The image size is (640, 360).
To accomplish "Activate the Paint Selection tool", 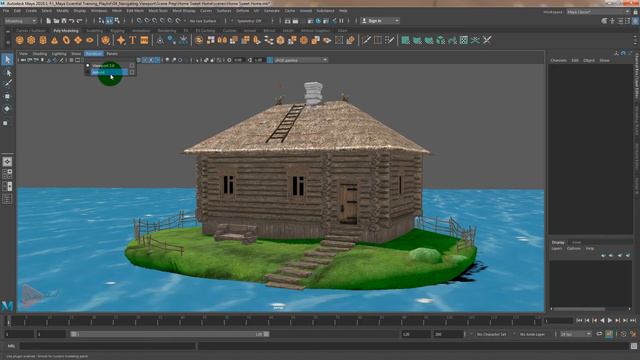I will click(x=7, y=84).
